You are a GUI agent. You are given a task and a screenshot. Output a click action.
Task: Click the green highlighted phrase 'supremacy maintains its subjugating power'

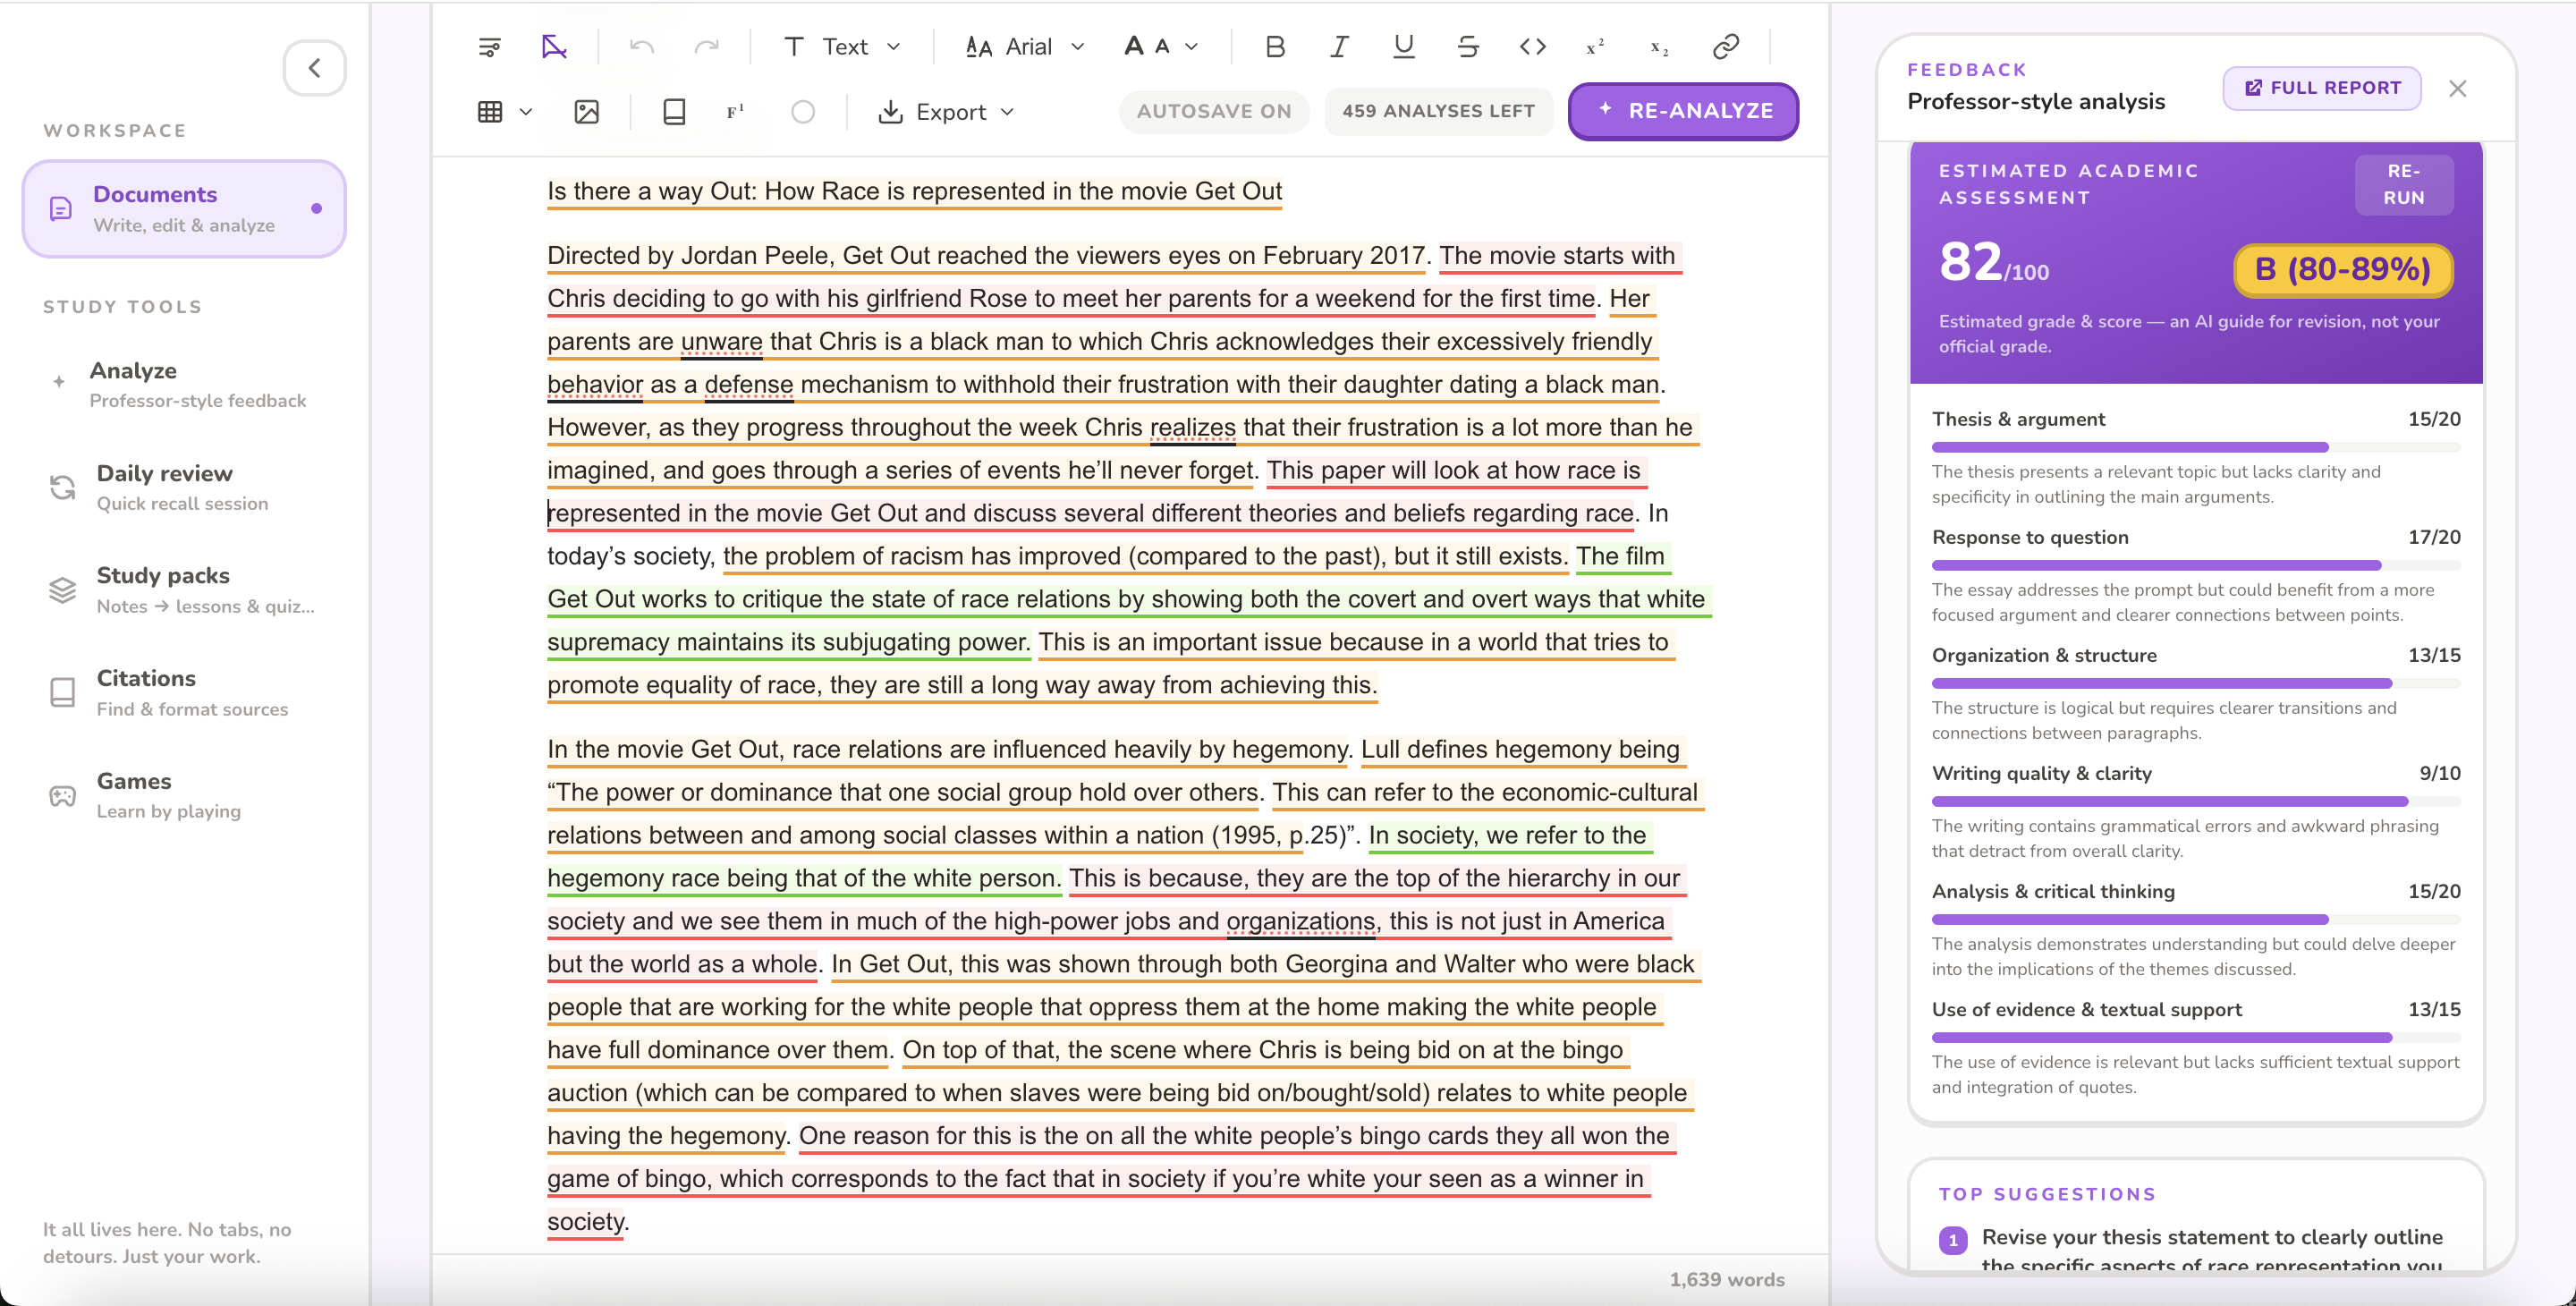tap(787, 642)
